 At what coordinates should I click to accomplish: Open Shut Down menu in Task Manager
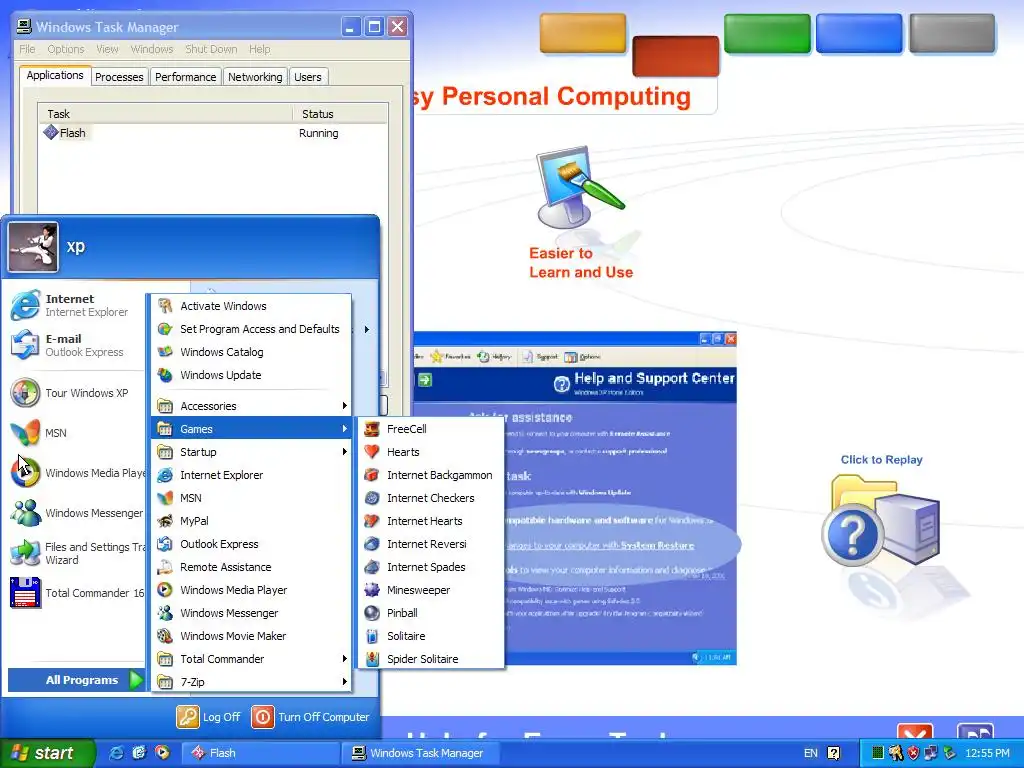pyautogui.click(x=211, y=49)
